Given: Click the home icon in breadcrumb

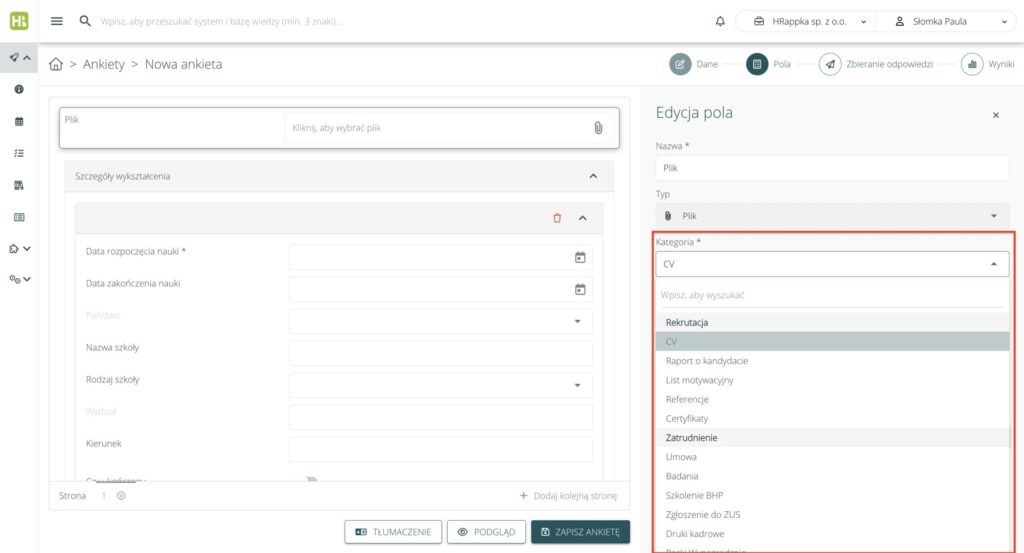Looking at the screenshot, I should tap(56, 65).
